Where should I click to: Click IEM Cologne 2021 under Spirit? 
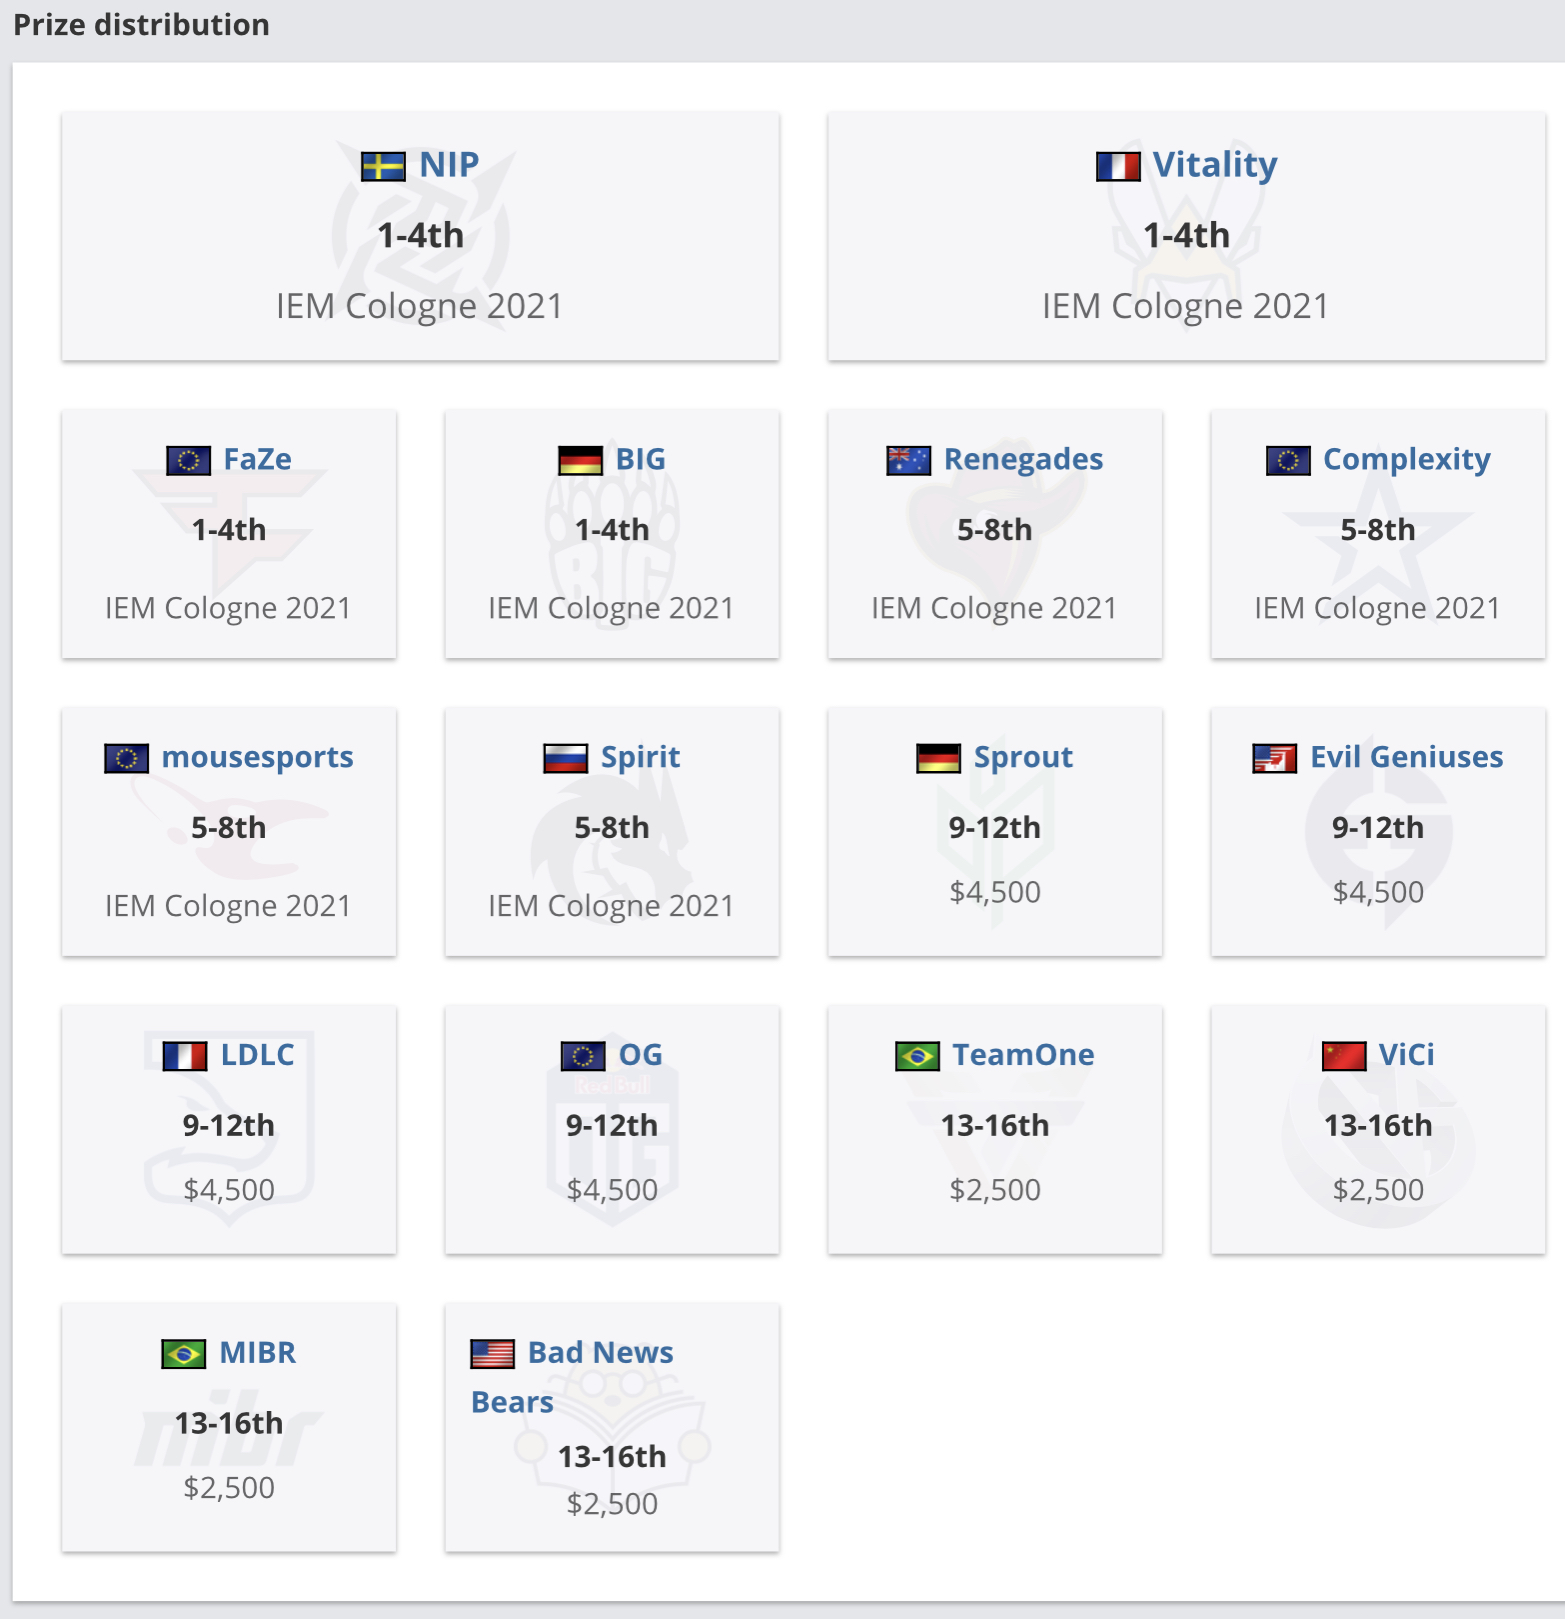coord(611,906)
